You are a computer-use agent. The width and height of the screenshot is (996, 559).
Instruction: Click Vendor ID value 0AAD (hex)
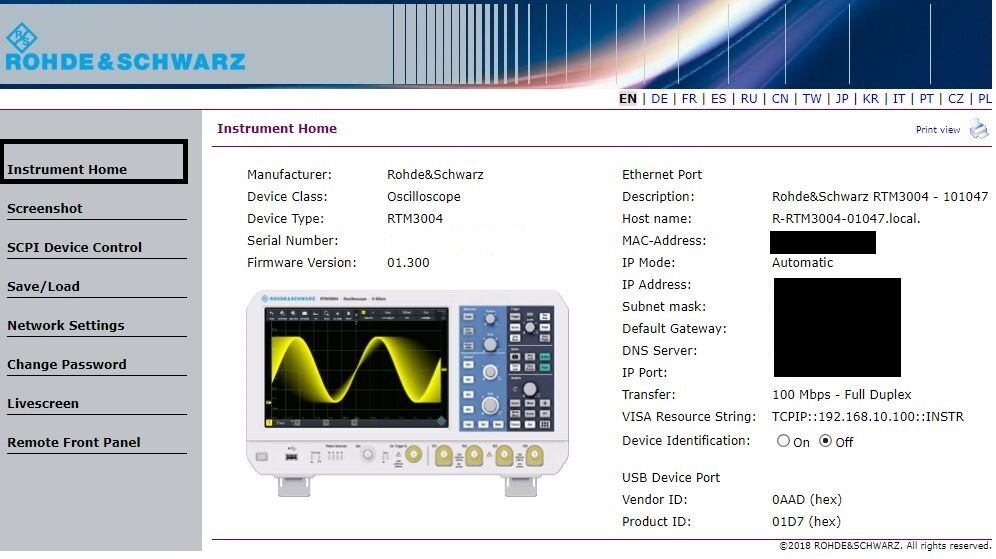pyautogui.click(x=807, y=499)
